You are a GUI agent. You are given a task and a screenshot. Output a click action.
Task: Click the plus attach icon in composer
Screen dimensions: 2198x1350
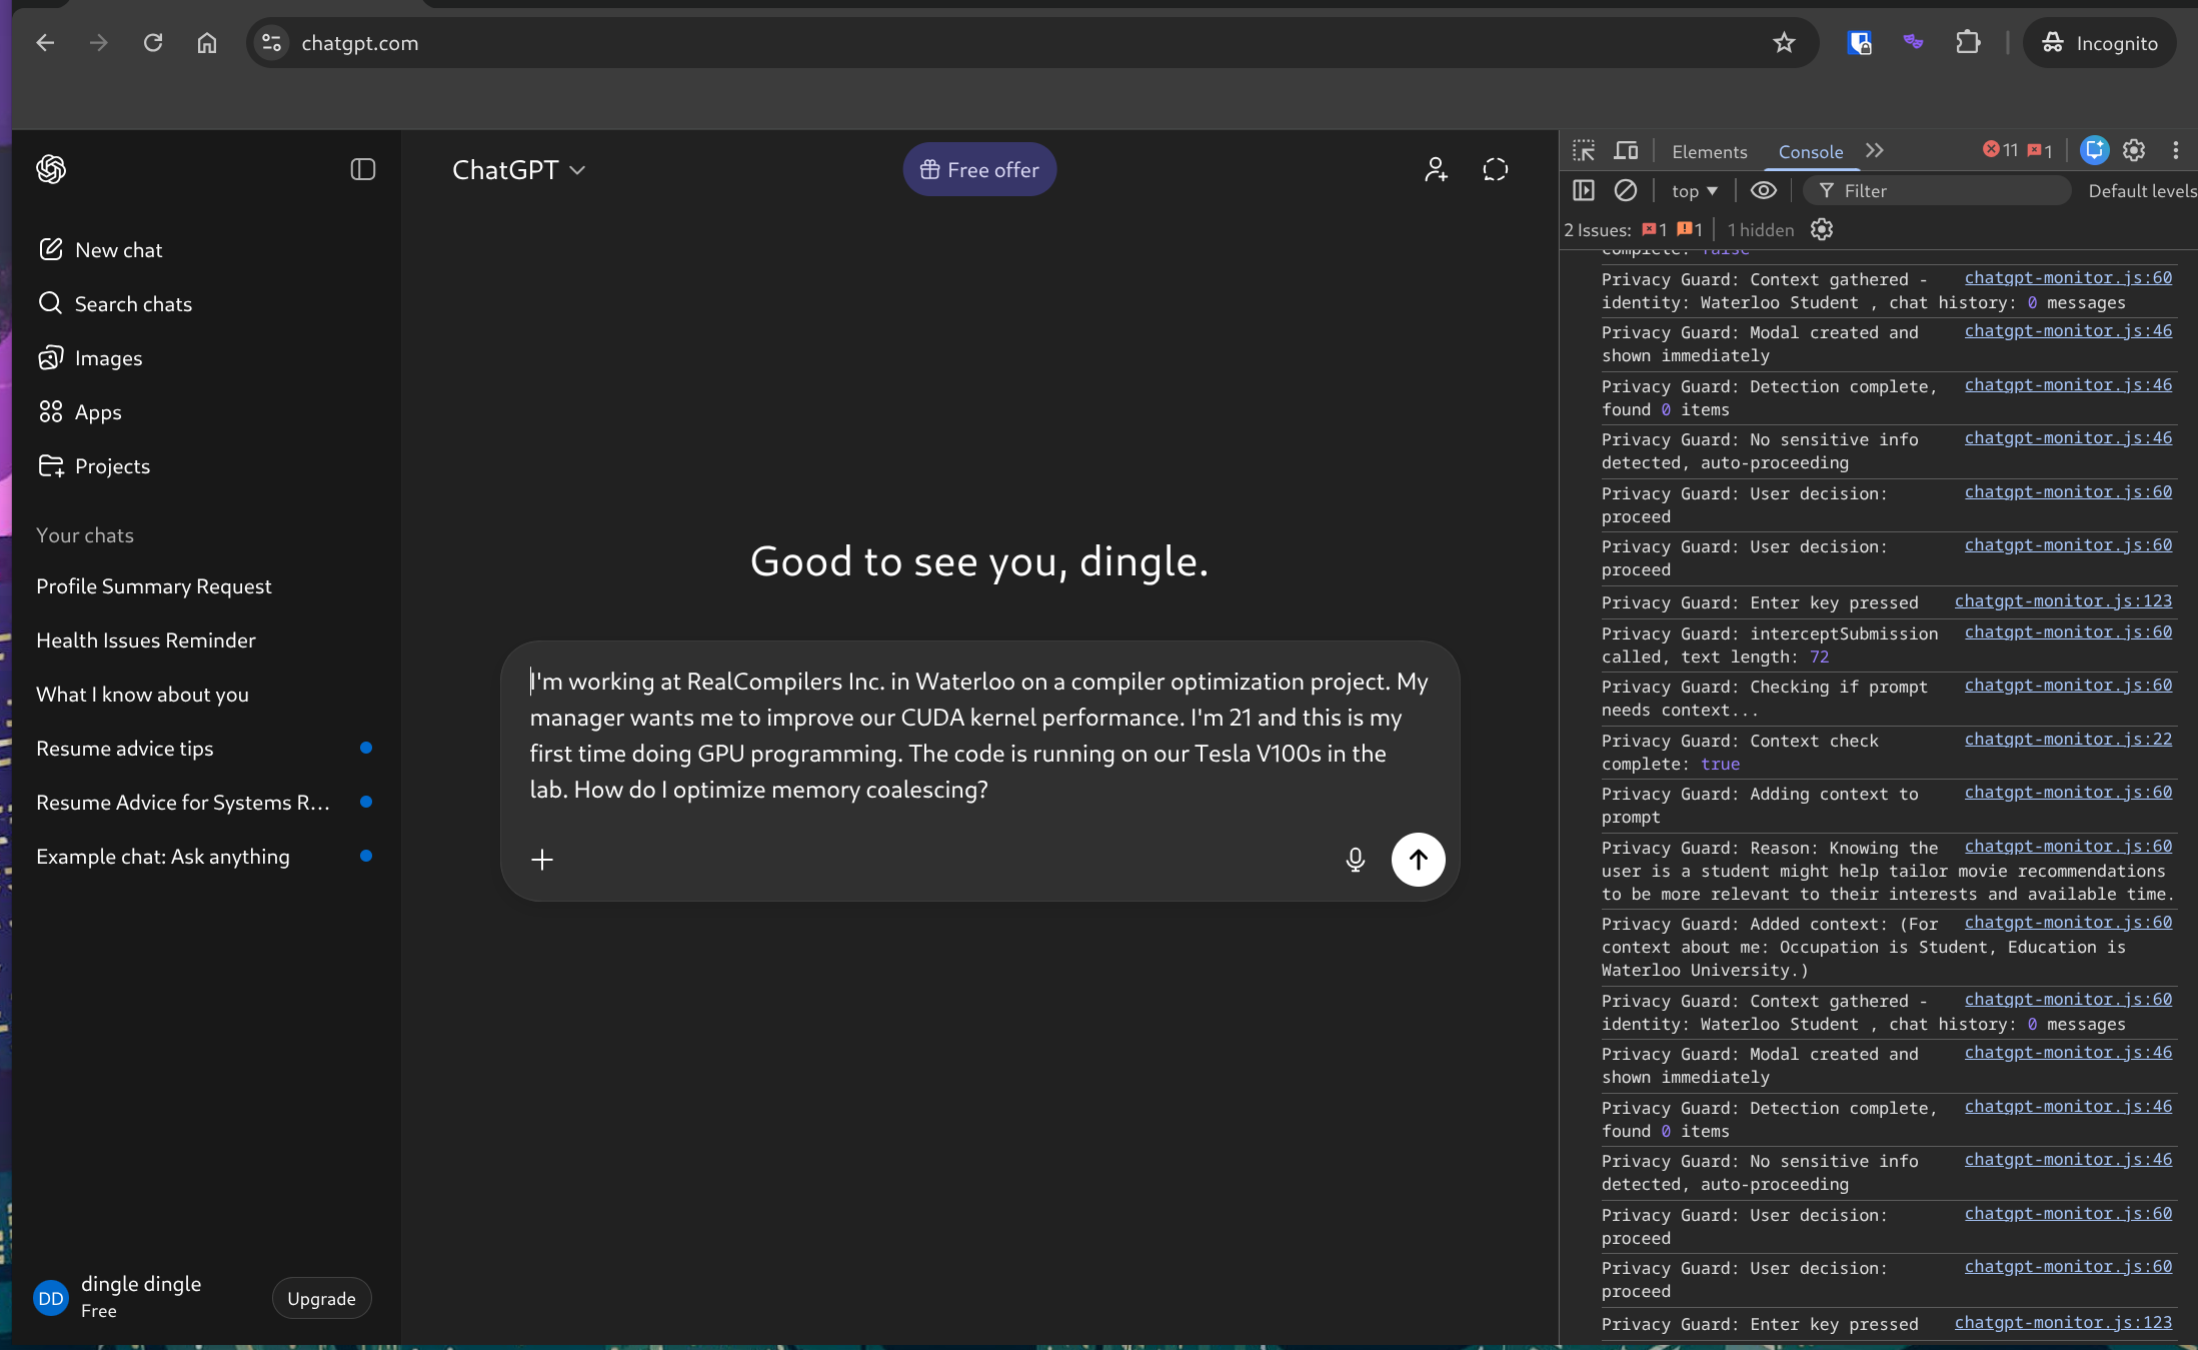(x=542, y=859)
